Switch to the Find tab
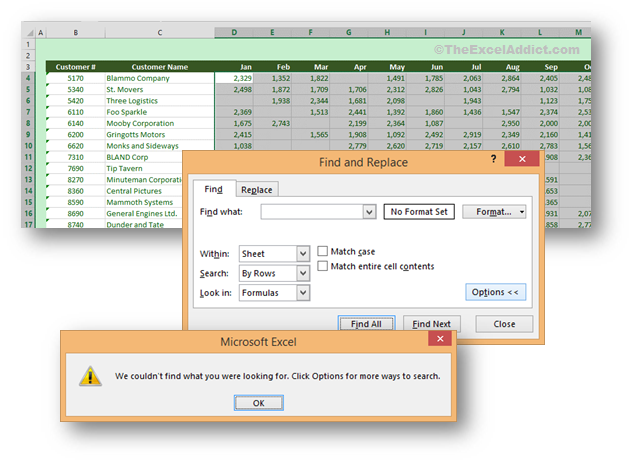This screenshot has height=464, width=633. click(214, 189)
